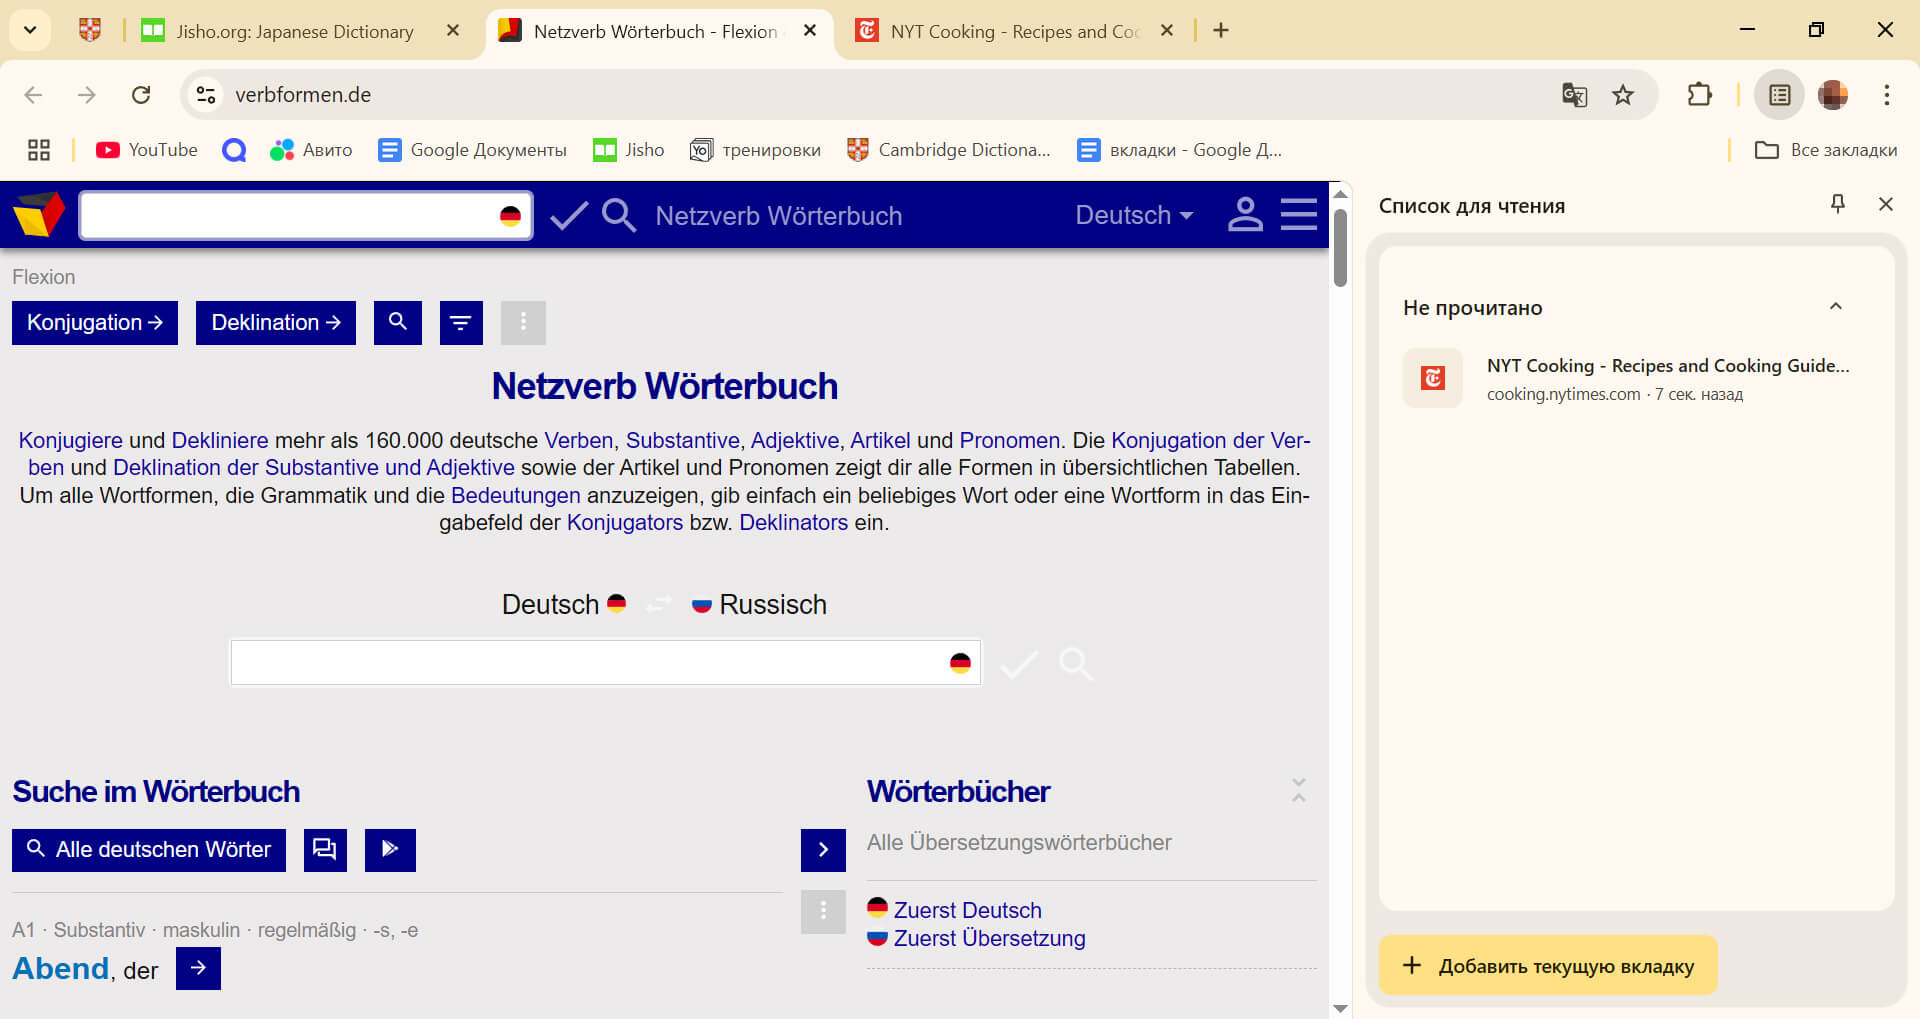The height and width of the screenshot is (1019, 1920).
Task: Open Google Документы bookmark
Action: pyautogui.click(x=472, y=150)
